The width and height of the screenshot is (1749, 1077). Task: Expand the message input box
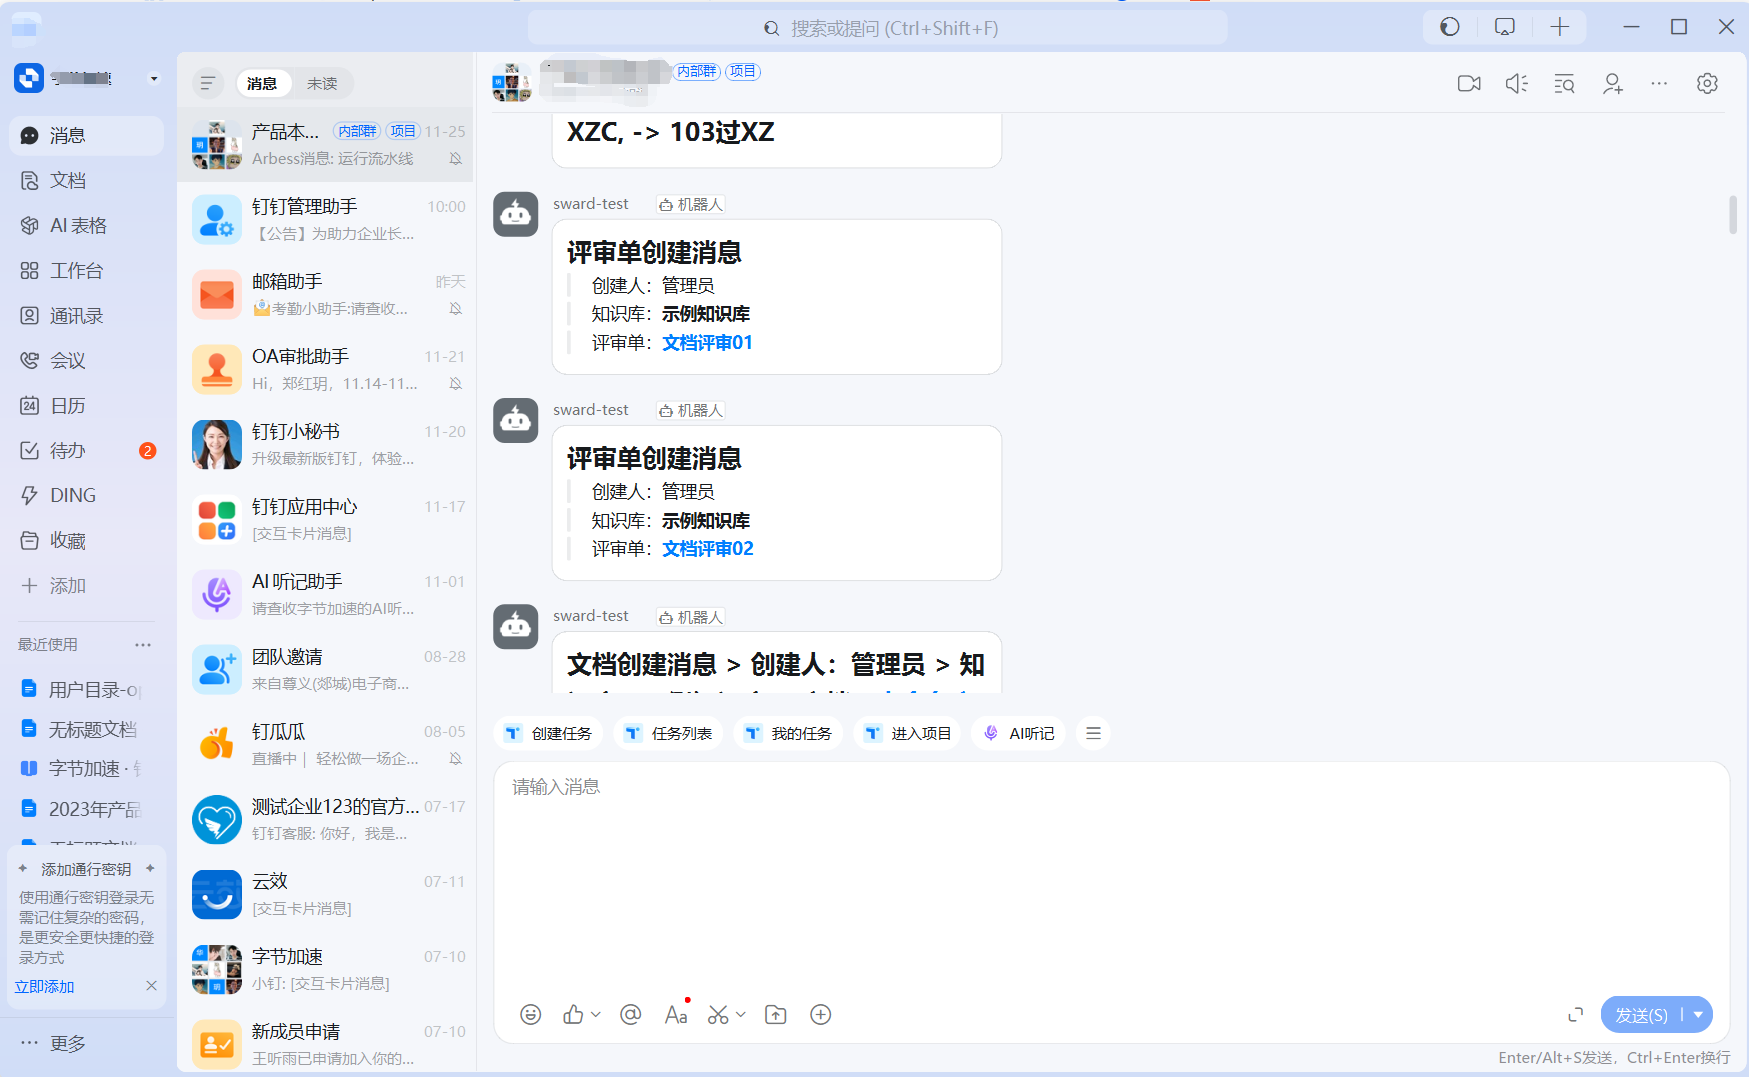[1575, 1015]
